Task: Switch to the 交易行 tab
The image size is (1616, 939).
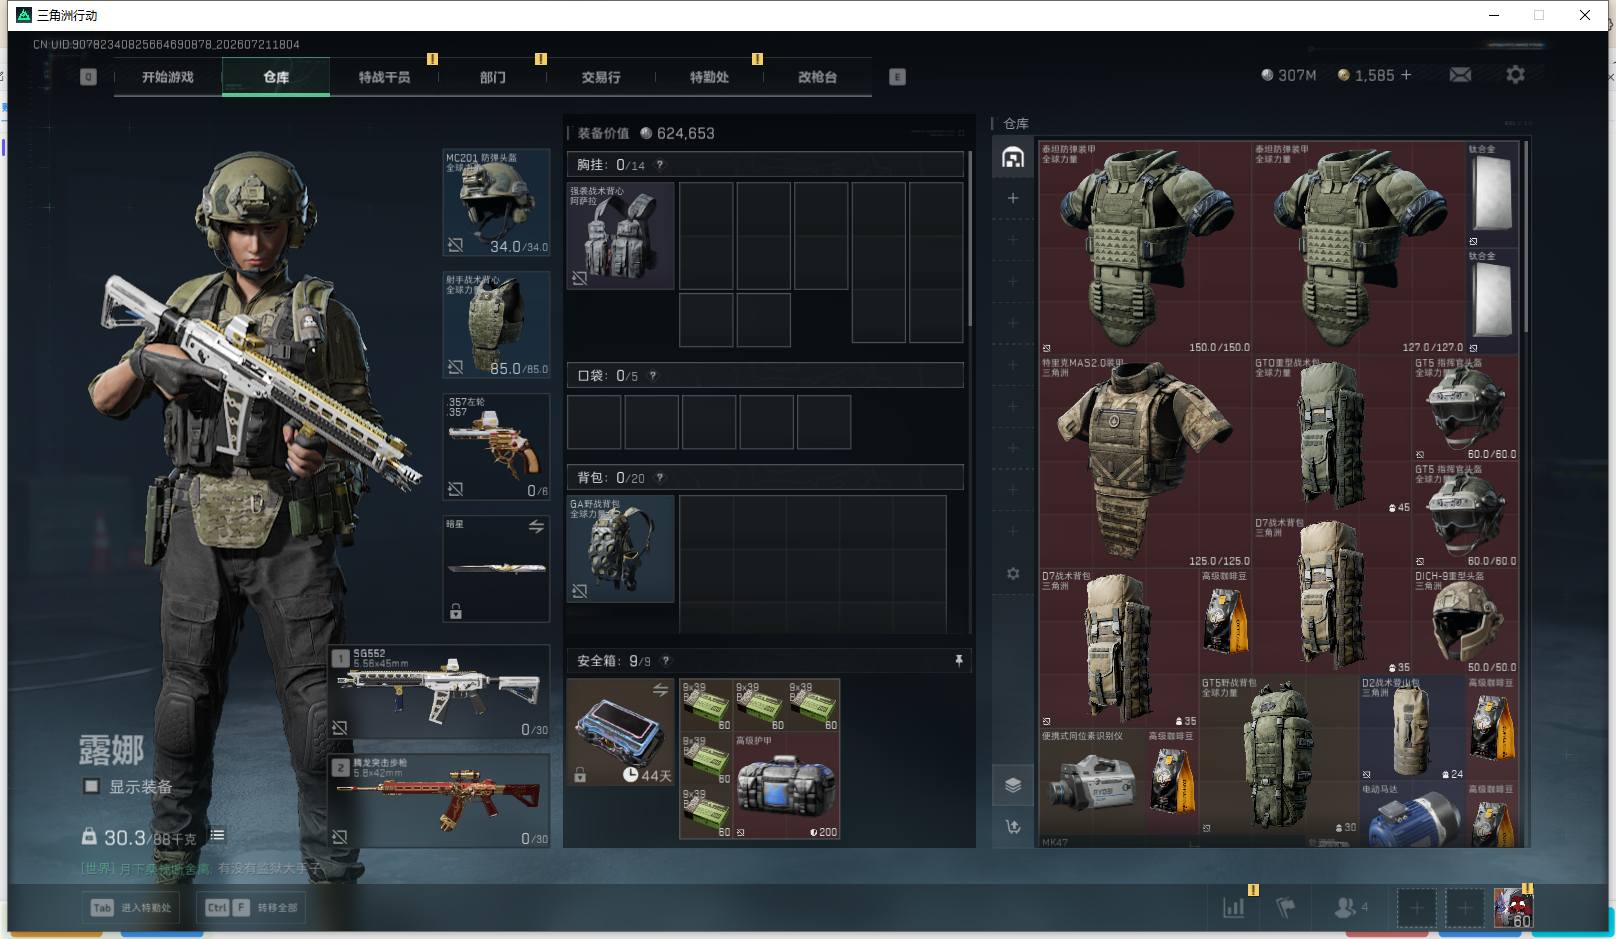Action: 601,77
